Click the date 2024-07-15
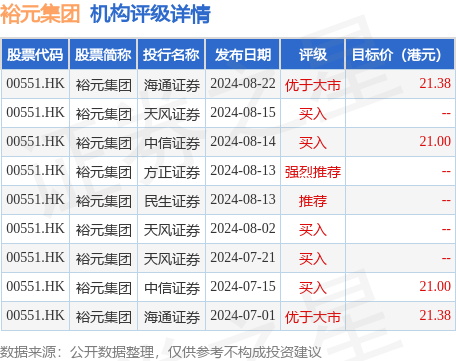The image size is (456, 361). pyautogui.click(x=243, y=286)
